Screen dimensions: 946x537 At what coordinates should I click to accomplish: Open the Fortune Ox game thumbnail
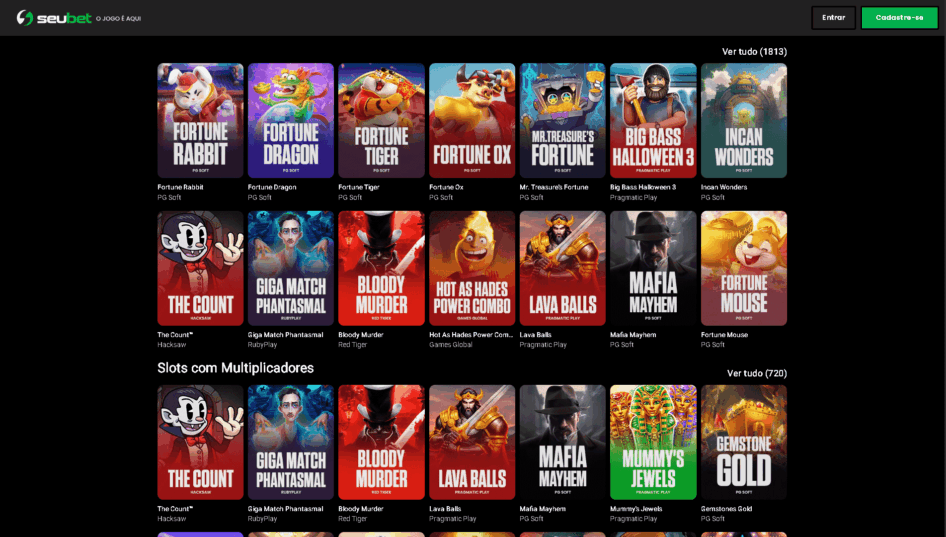(x=472, y=121)
